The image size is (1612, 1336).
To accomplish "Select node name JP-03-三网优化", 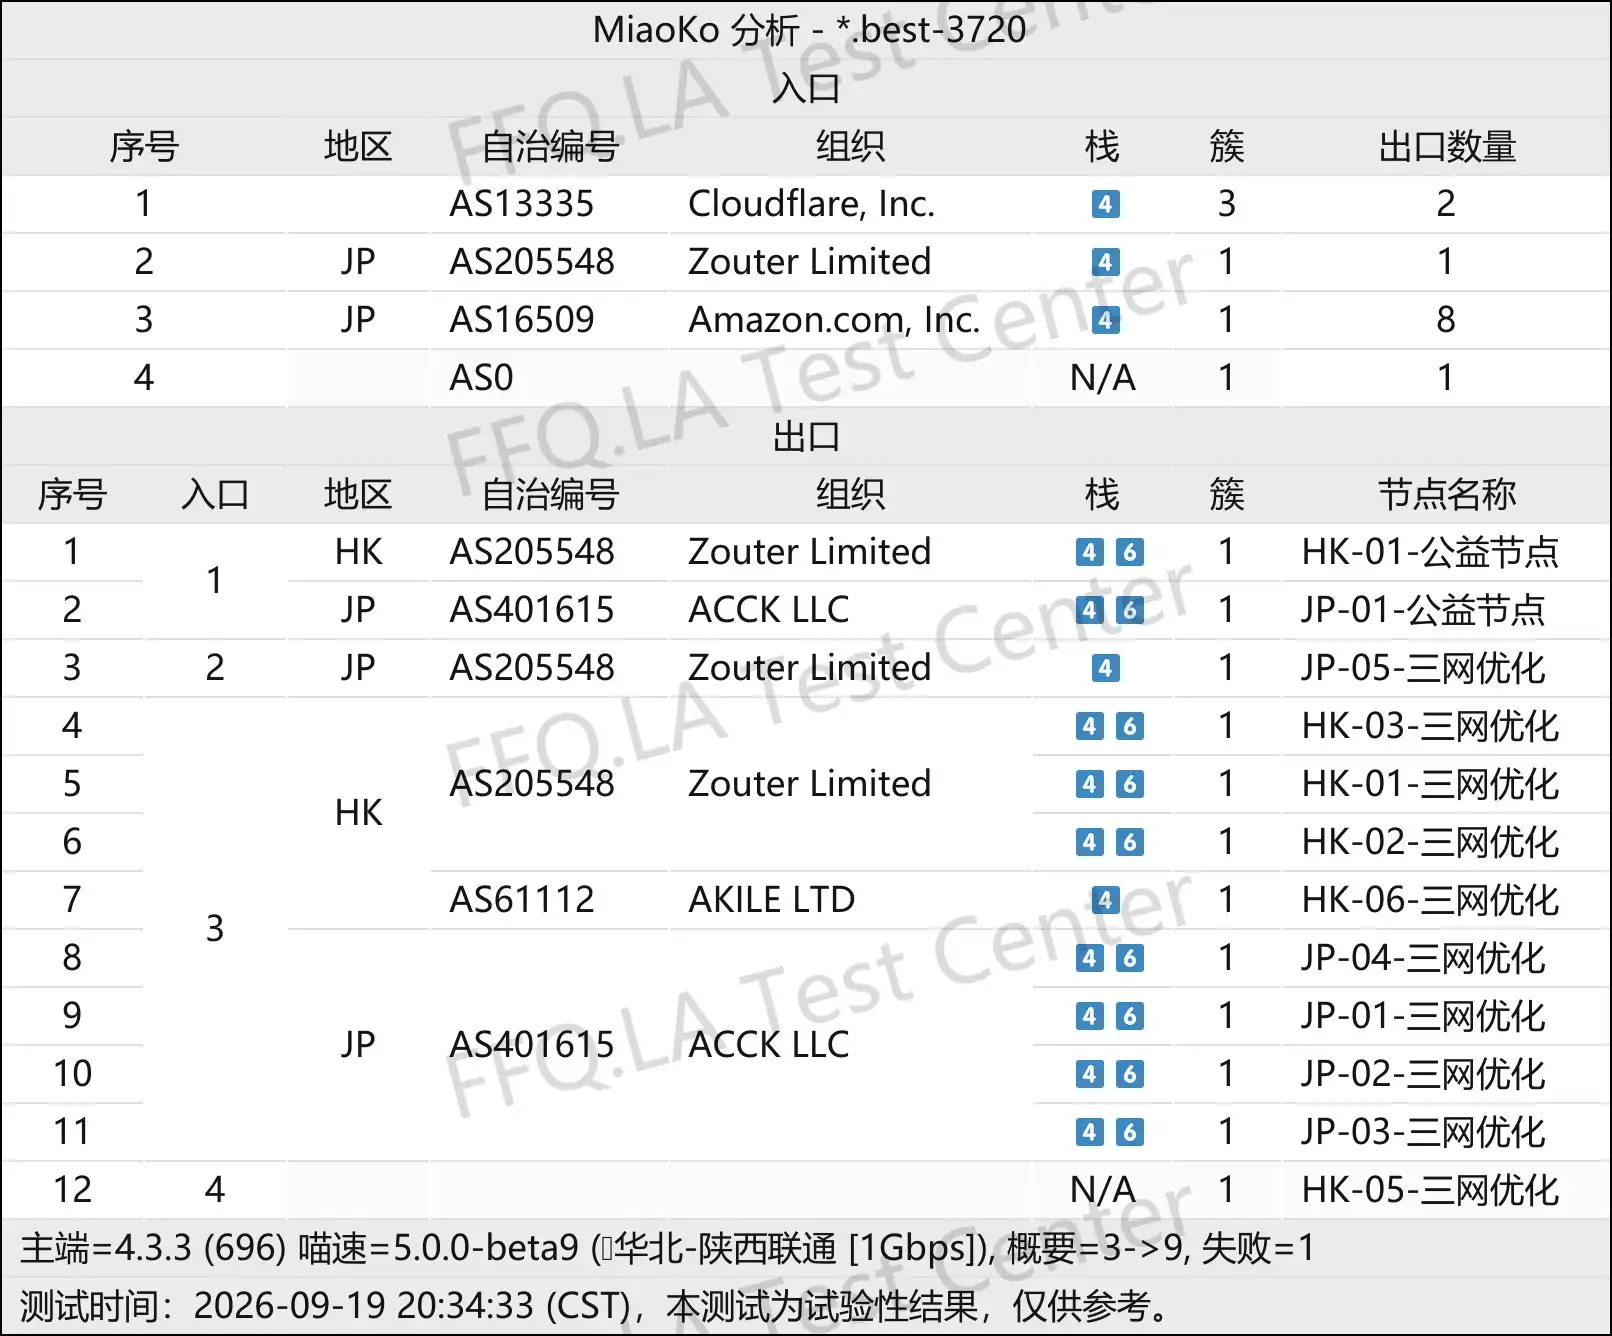I will (1423, 1132).
